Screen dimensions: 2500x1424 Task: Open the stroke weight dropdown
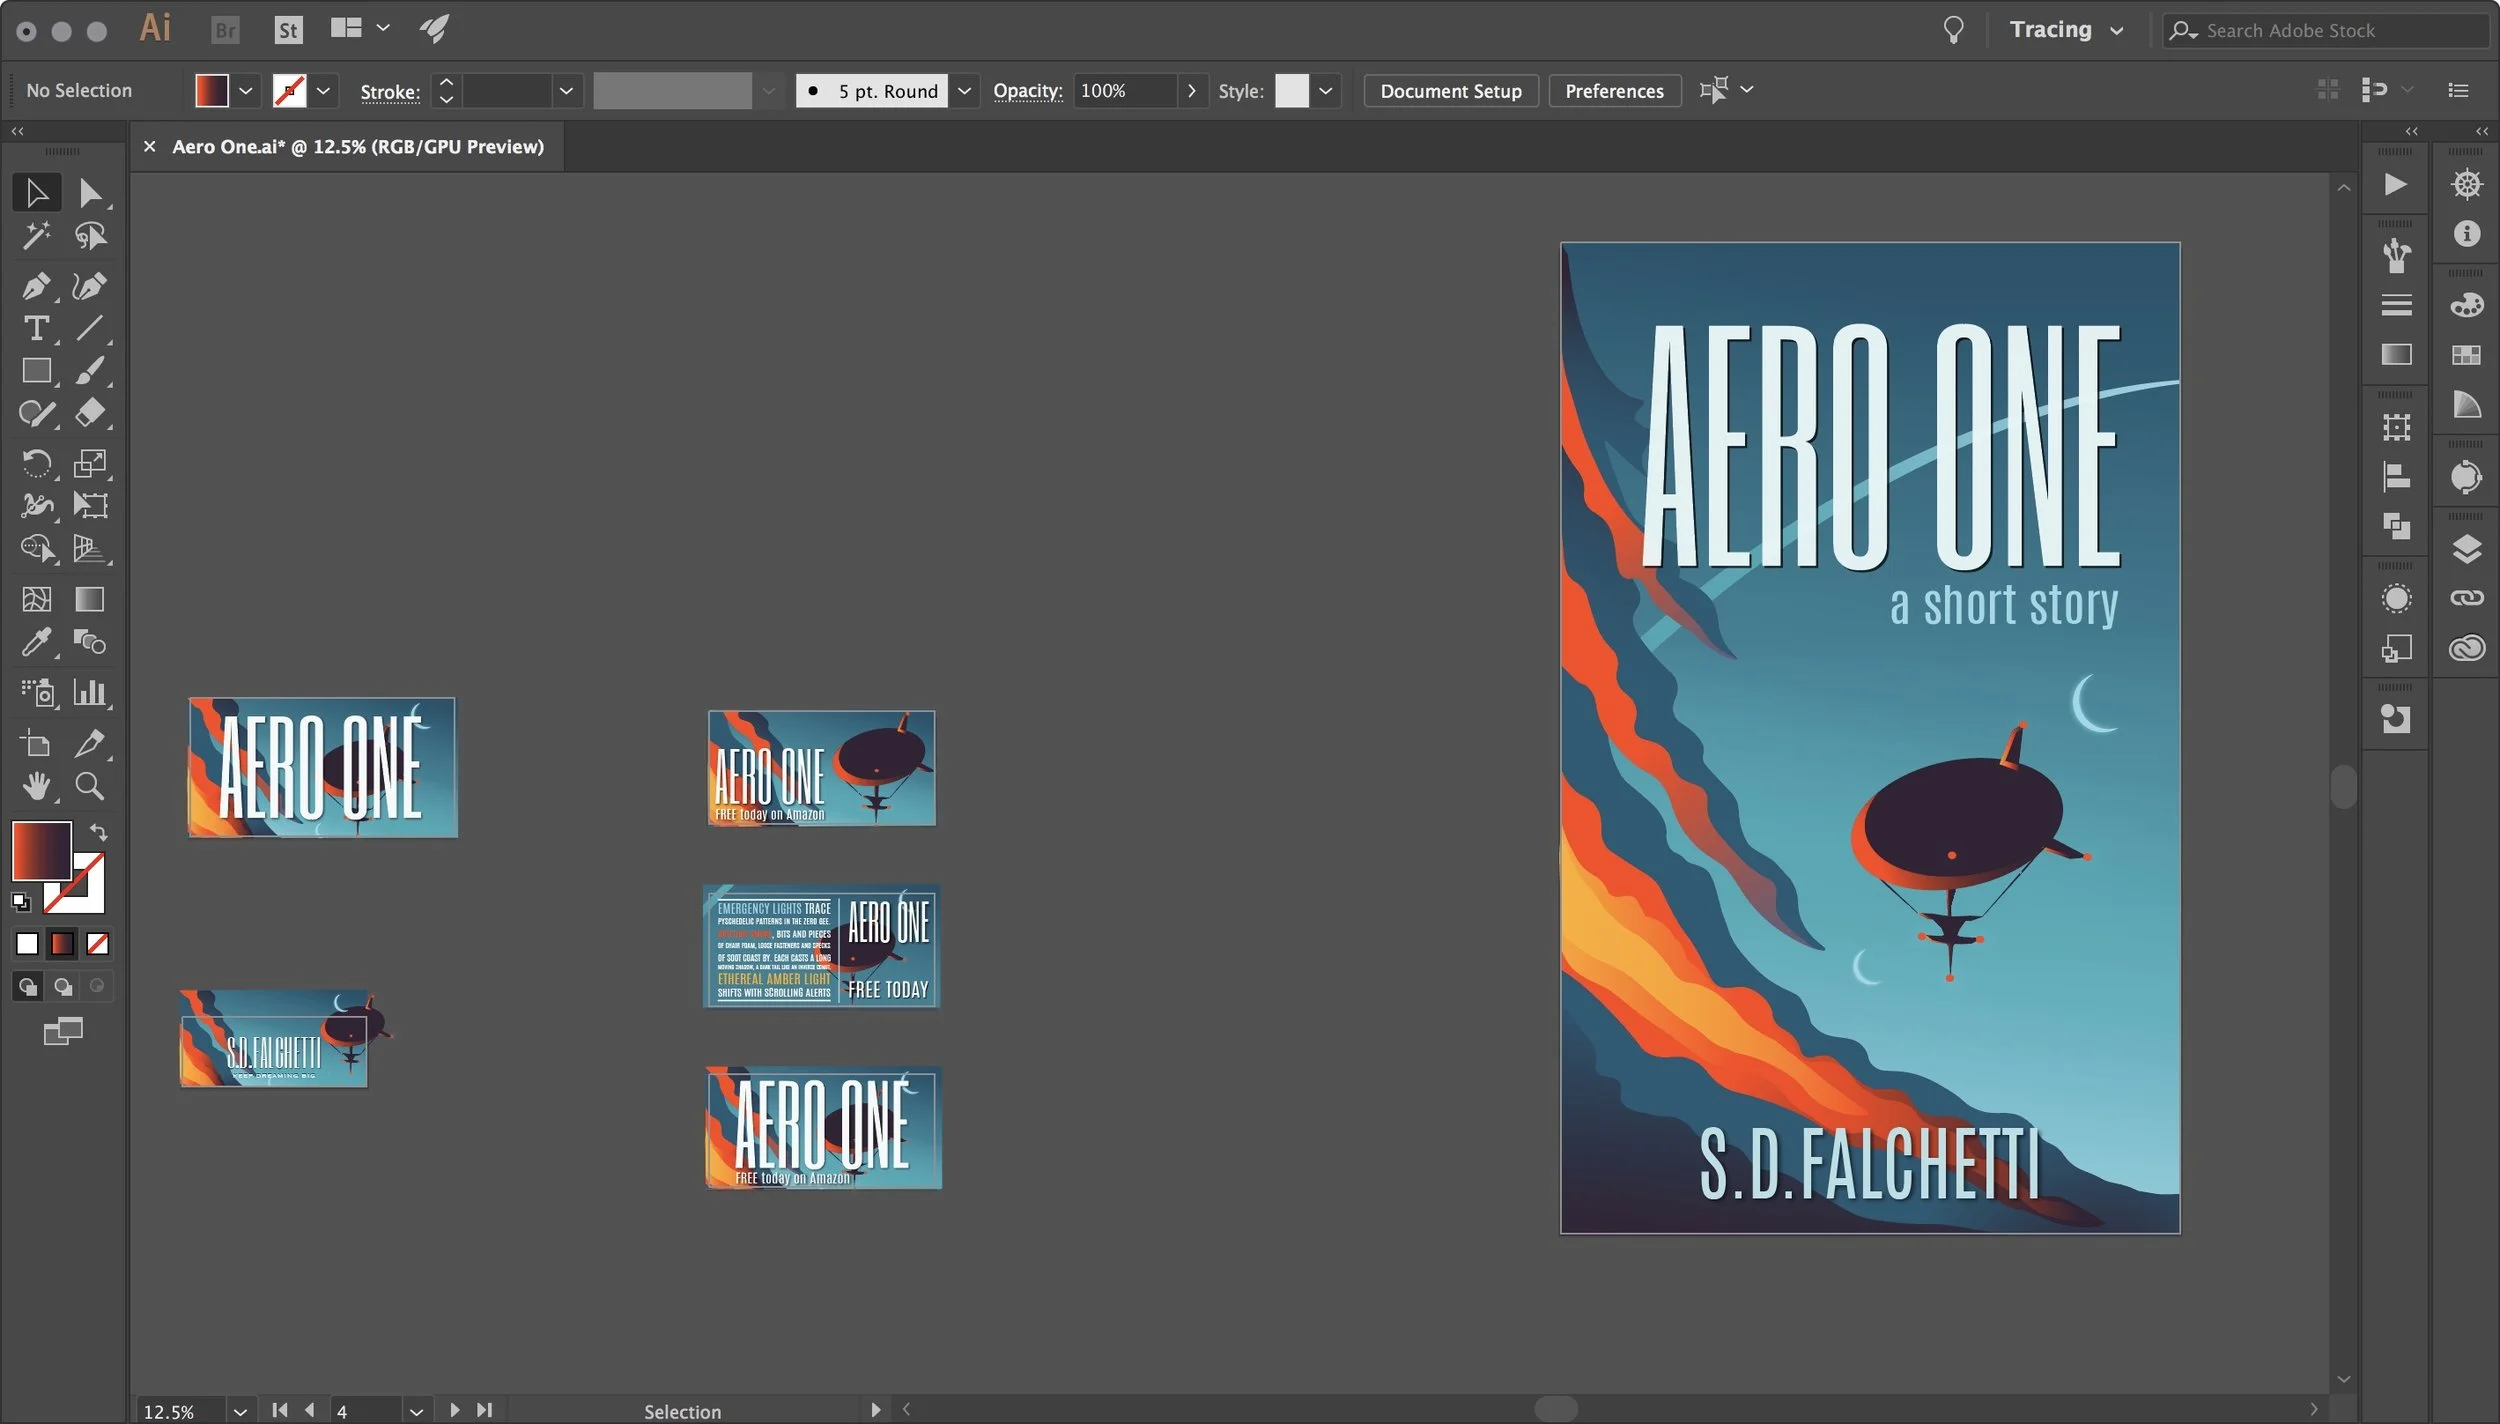tap(566, 91)
